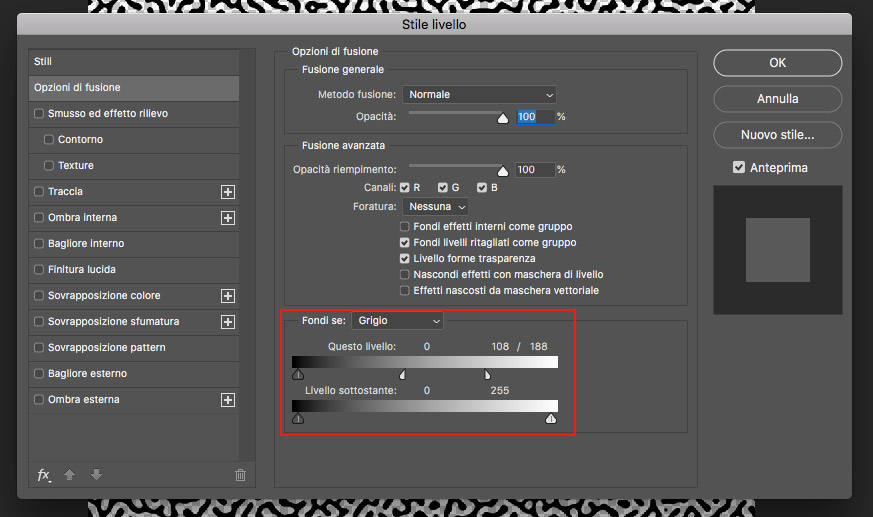This screenshot has height=517, width=873.
Task: Click the Opacità value field
Action: pyautogui.click(x=535, y=117)
